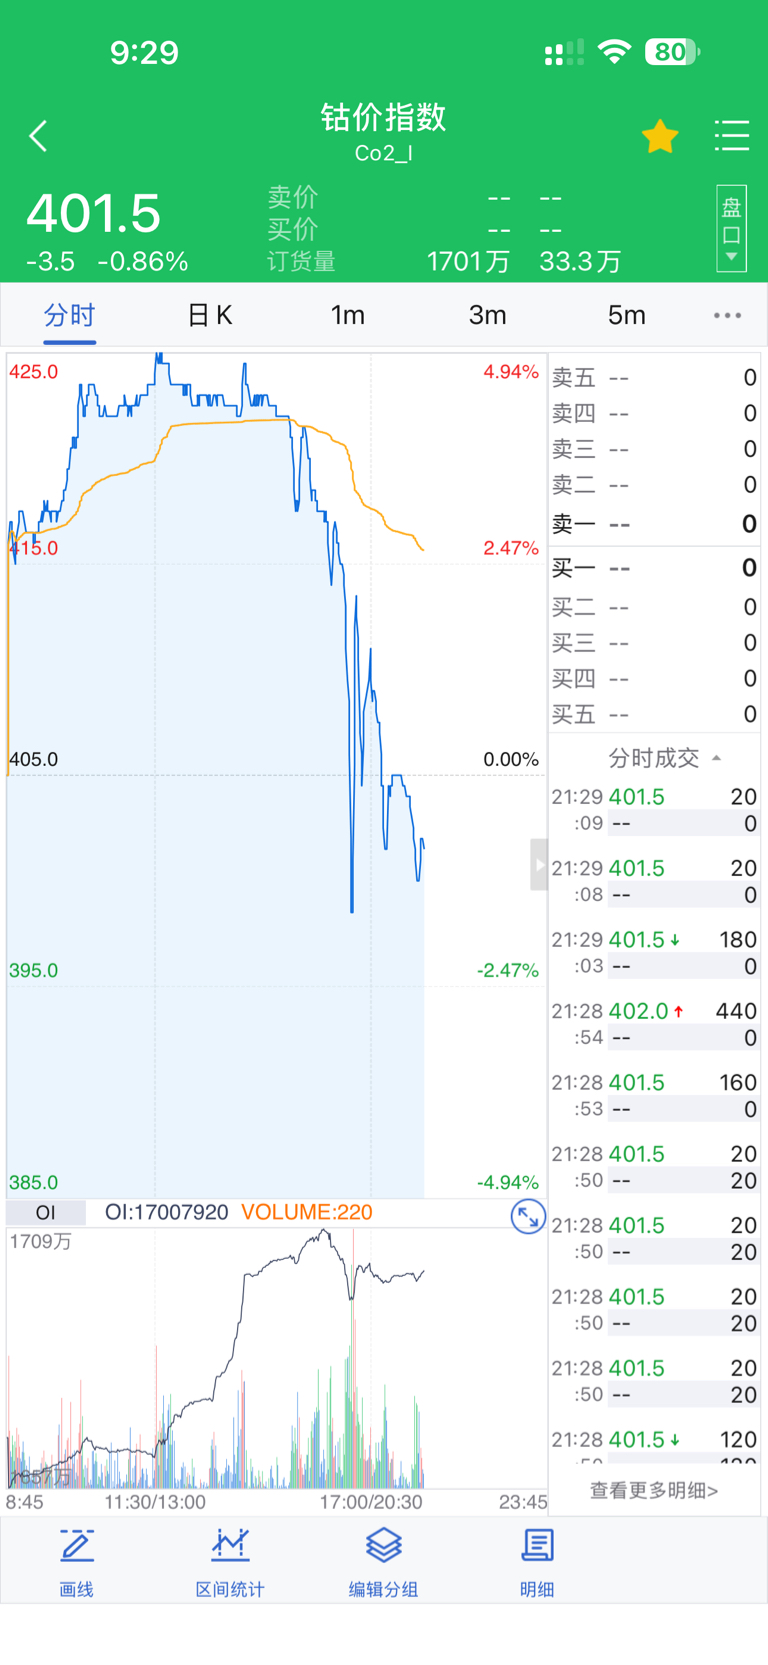Screen dimensions: 768x1665
Task: Tap the price 401.5 headline
Action: [x=94, y=214]
